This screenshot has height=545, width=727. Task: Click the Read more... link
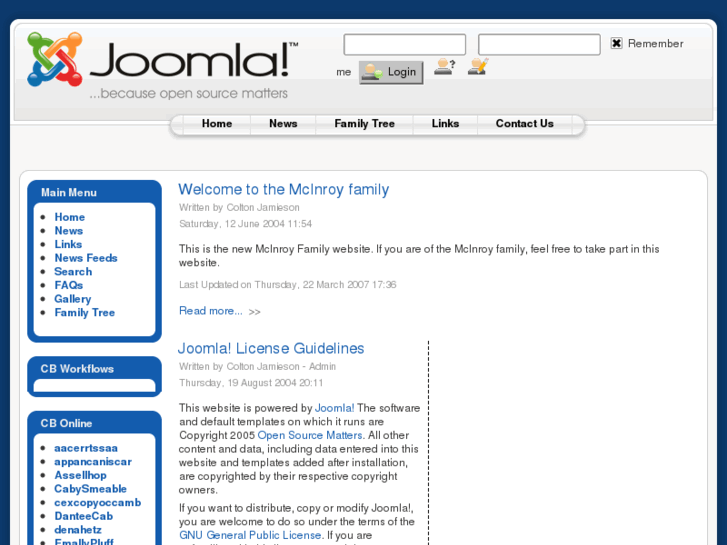tap(210, 311)
